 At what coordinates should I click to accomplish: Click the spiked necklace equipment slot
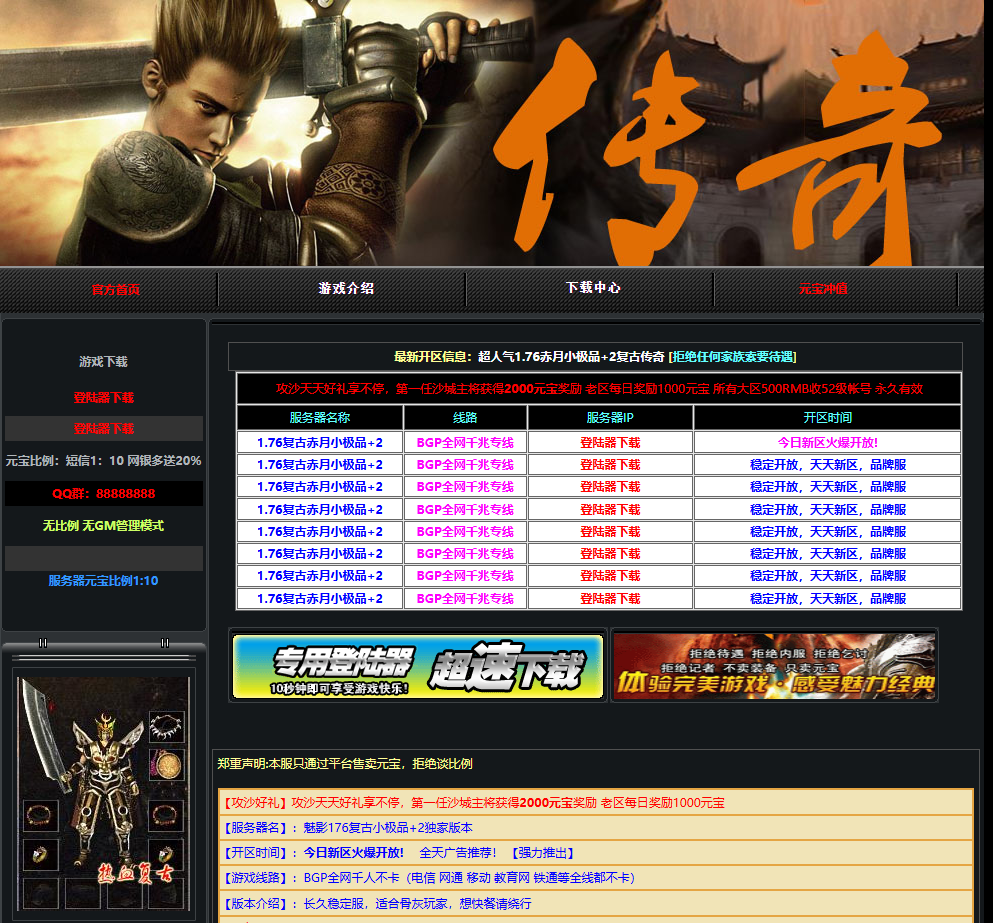click(x=166, y=726)
